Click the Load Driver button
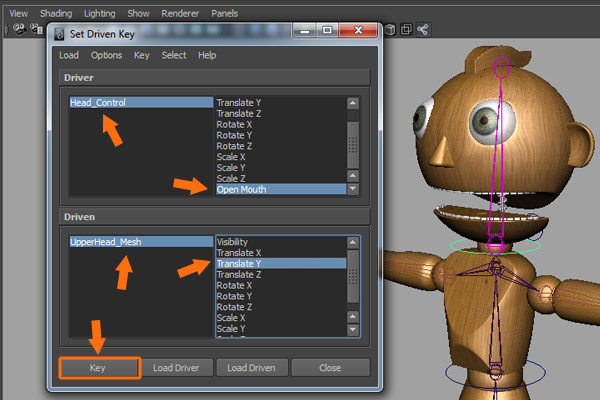The image size is (600, 400). [177, 368]
